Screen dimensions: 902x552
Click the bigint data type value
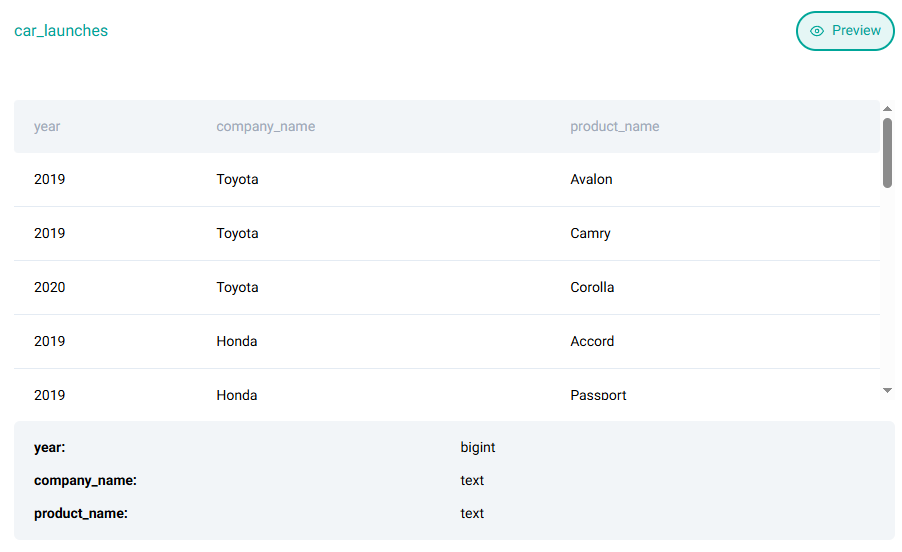click(x=477, y=448)
